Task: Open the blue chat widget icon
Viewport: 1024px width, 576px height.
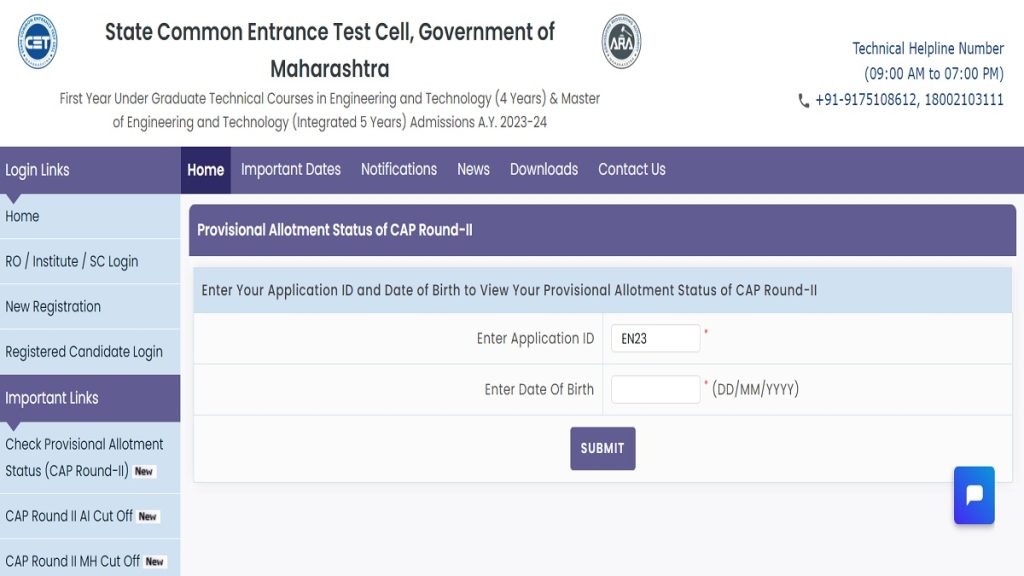Action: click(974, 495)
